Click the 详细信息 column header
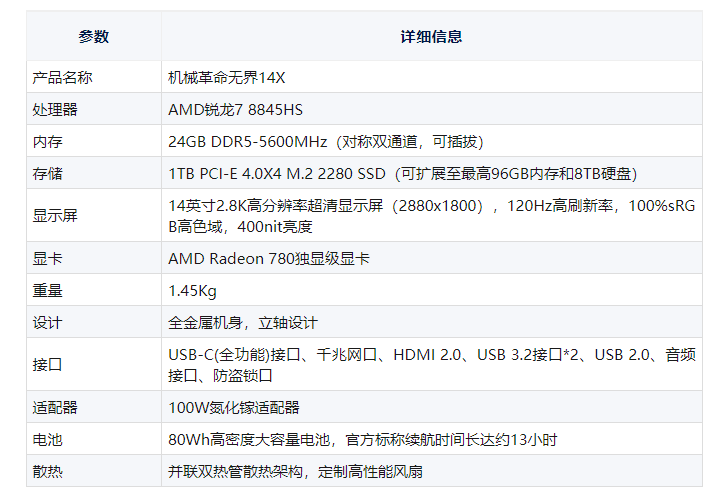 tap(432, 37)
